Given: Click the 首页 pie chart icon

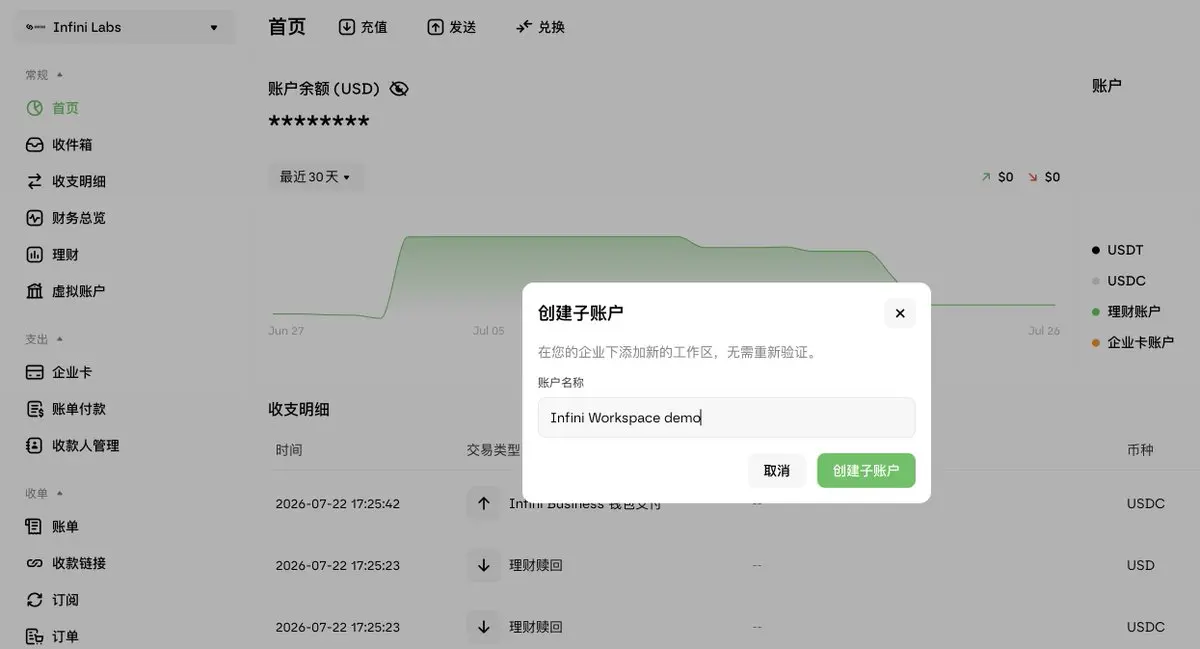Looking at the screenshot, I should point(35,108).
